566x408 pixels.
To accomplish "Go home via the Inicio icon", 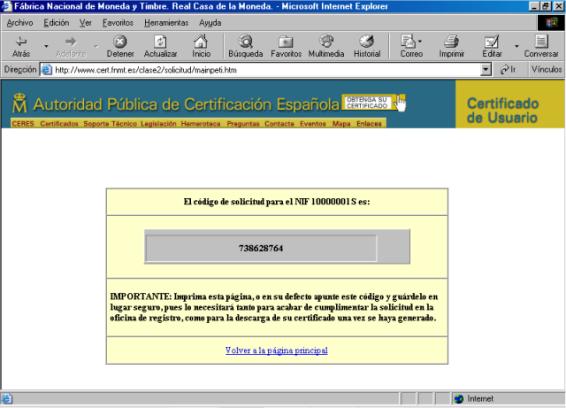I will (x=201, y=42).
